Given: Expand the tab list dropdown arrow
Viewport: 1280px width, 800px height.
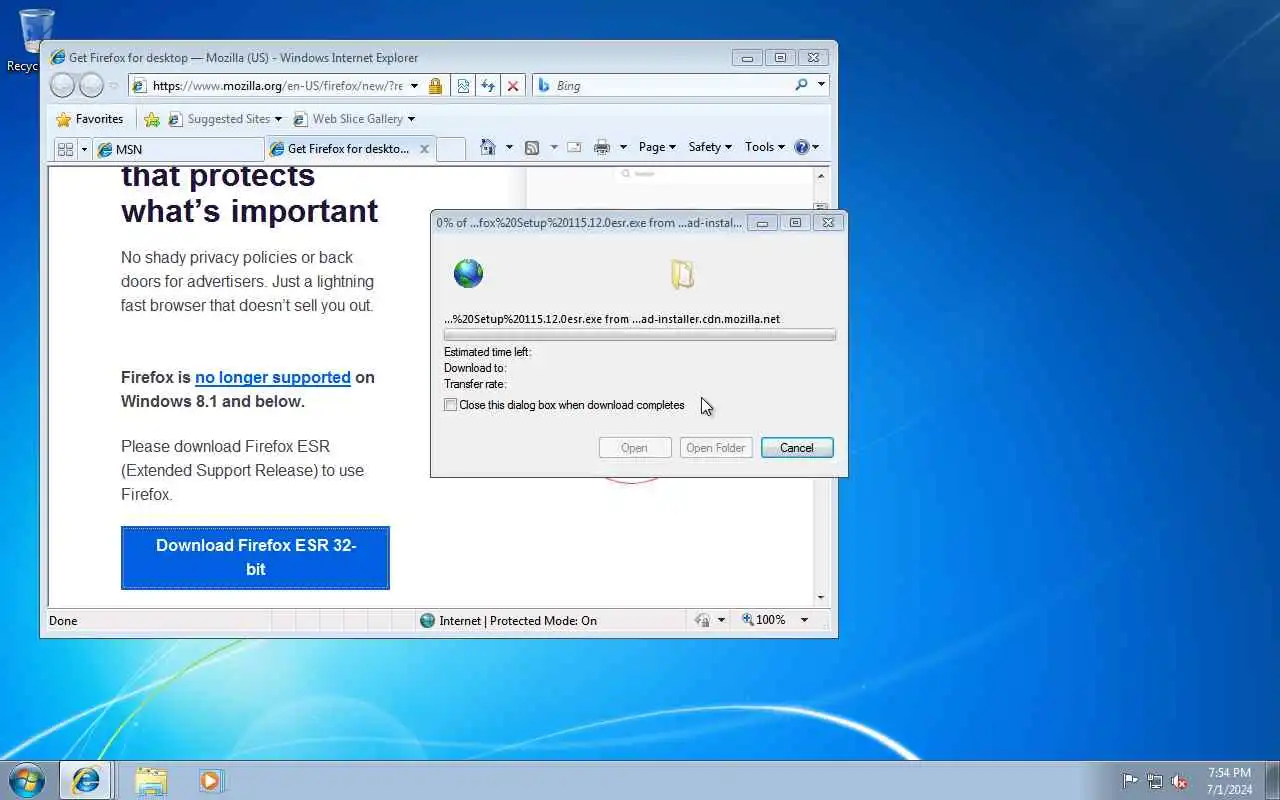Looking at the screenshot, I should 85,149.
